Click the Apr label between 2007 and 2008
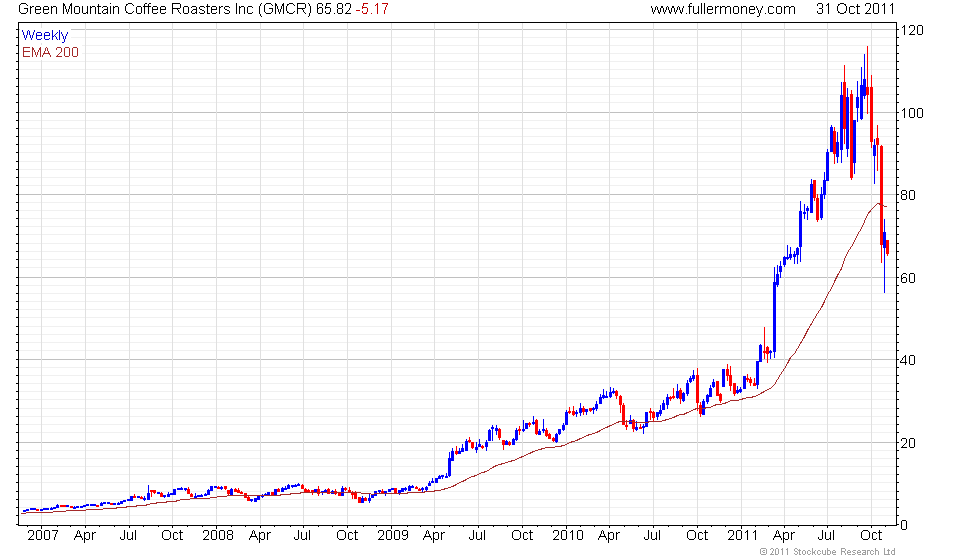This screenshot has width=980, height=560. (x=85, y=536)
